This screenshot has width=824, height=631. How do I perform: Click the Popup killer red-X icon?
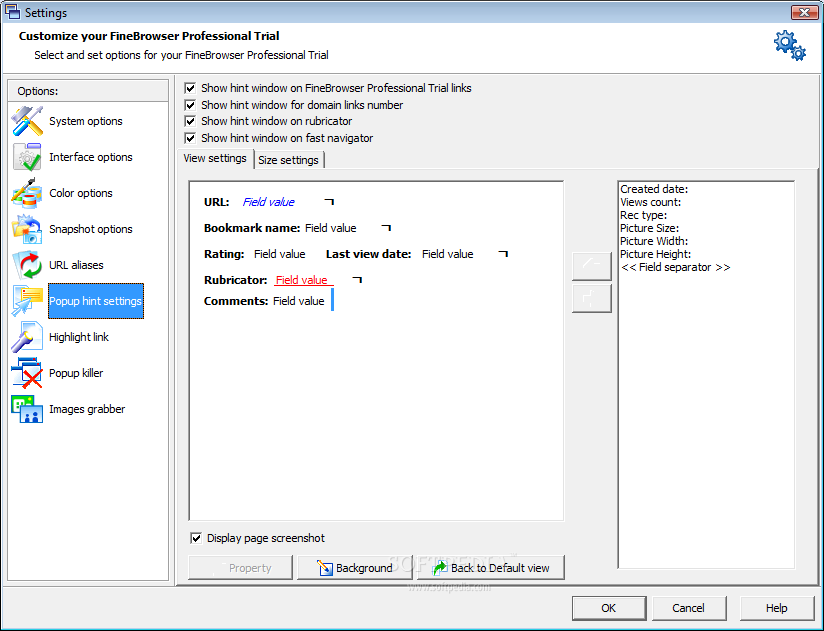27,373
